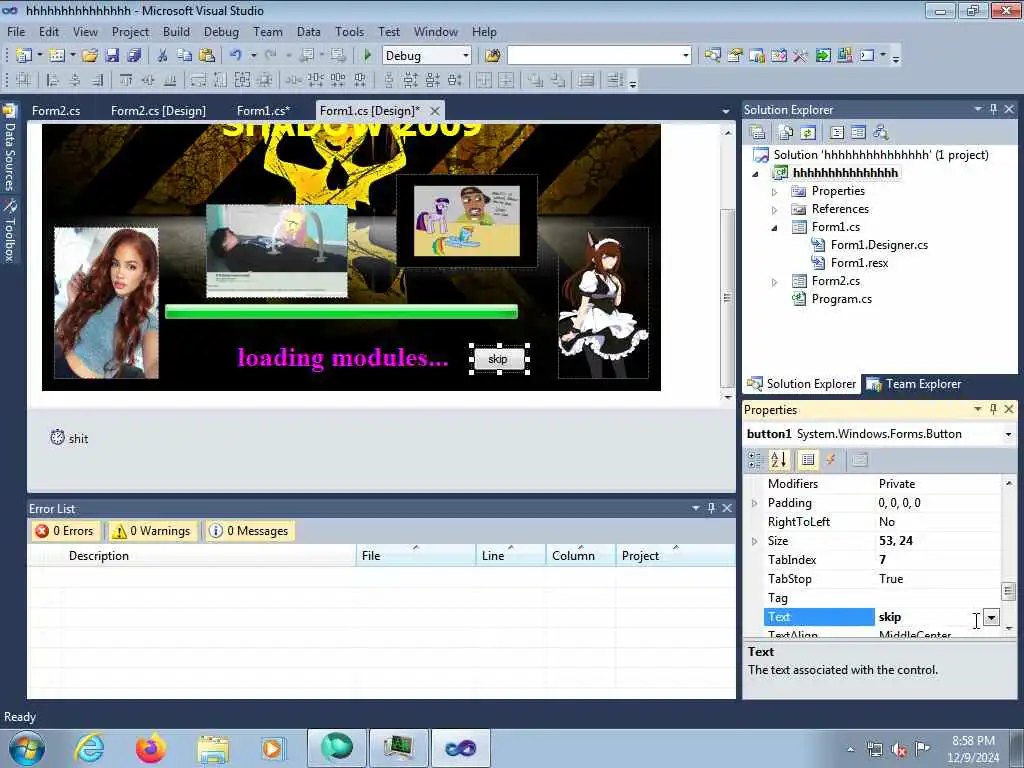This screenshot has height=768, width=1024.
Task: Expand the Size property row
Action: 755,541
